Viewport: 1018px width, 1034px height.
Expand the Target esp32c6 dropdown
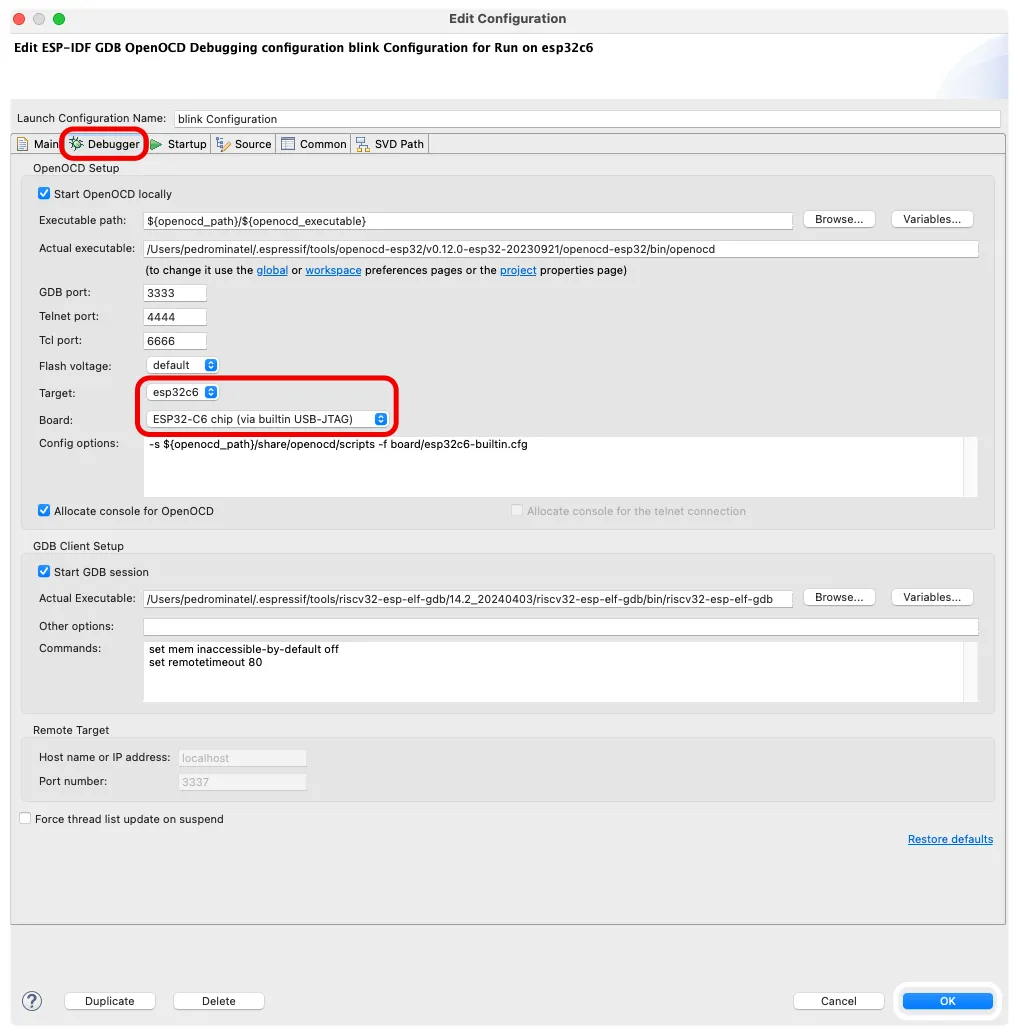point(183,393)
